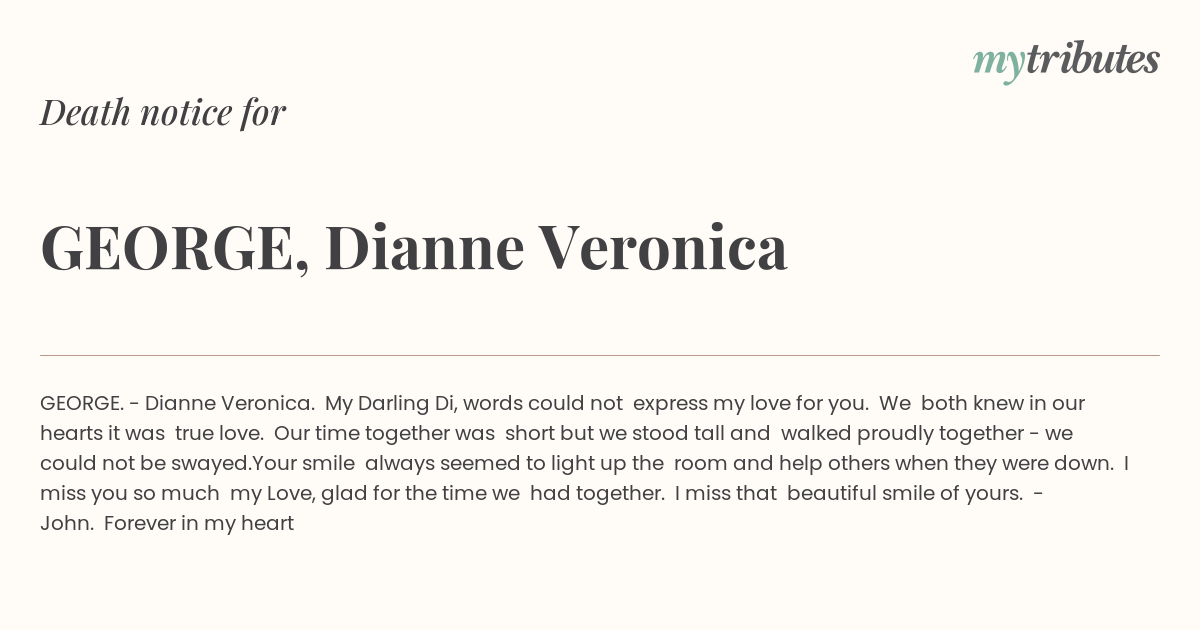The height and width of the screenshot is (630, 1200).
Task: Select the "Death notice for" heading
Action: tap(163, 113)
